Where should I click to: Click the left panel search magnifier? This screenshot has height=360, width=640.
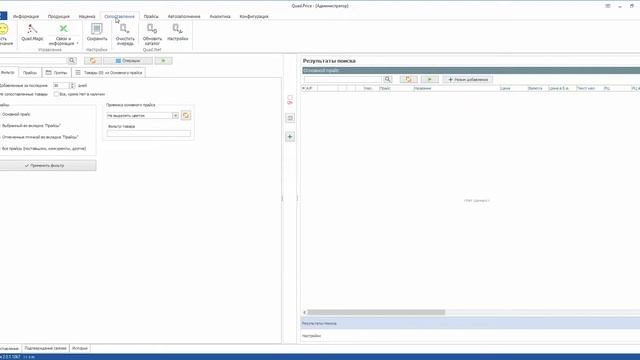coord(72,61)
